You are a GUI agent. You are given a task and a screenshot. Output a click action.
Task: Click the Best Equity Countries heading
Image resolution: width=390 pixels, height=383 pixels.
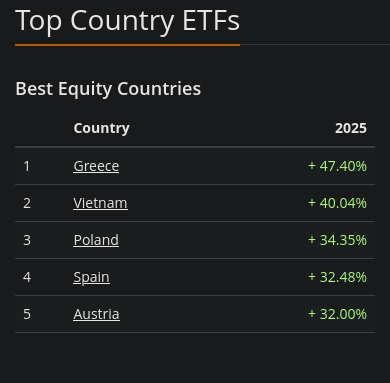108,89
